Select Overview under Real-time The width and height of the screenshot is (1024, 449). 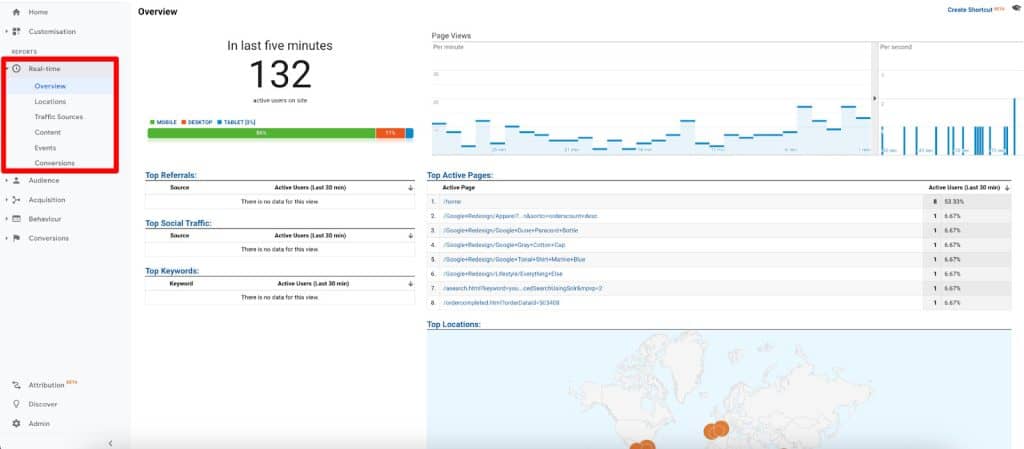coord(50,86)
